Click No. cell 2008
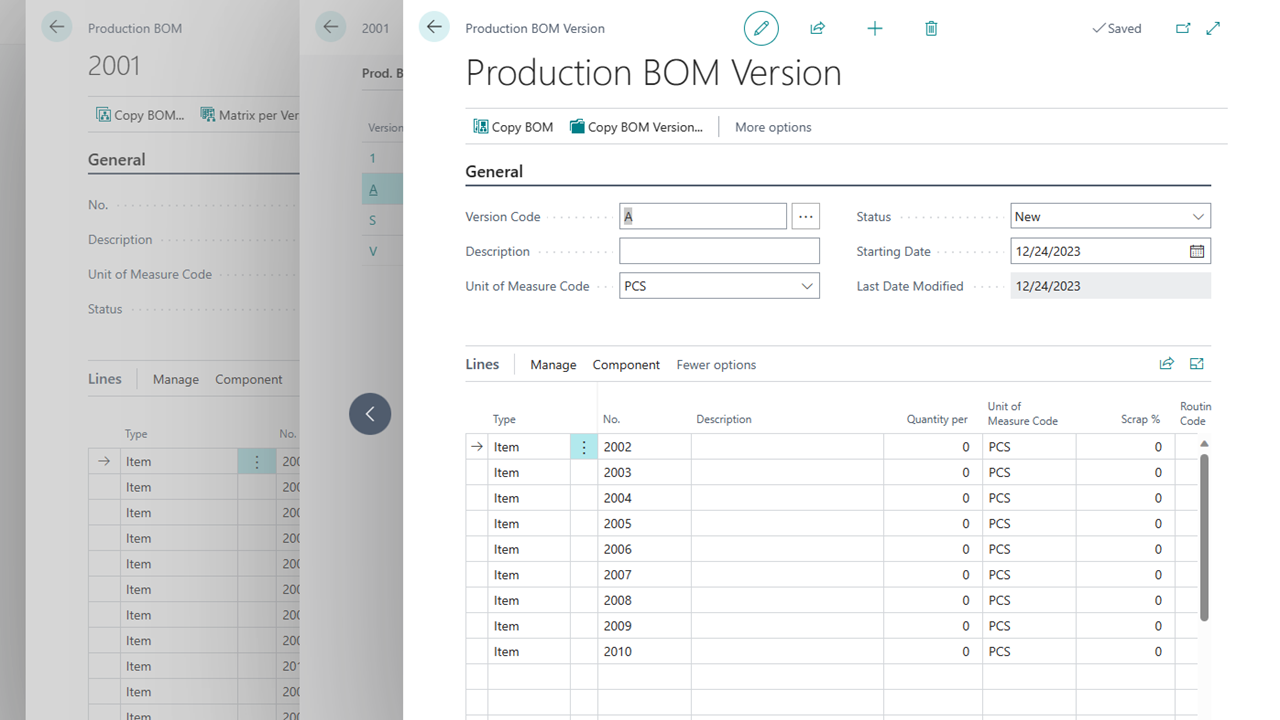Screen dimensions: 1280x720 [644, 600]
